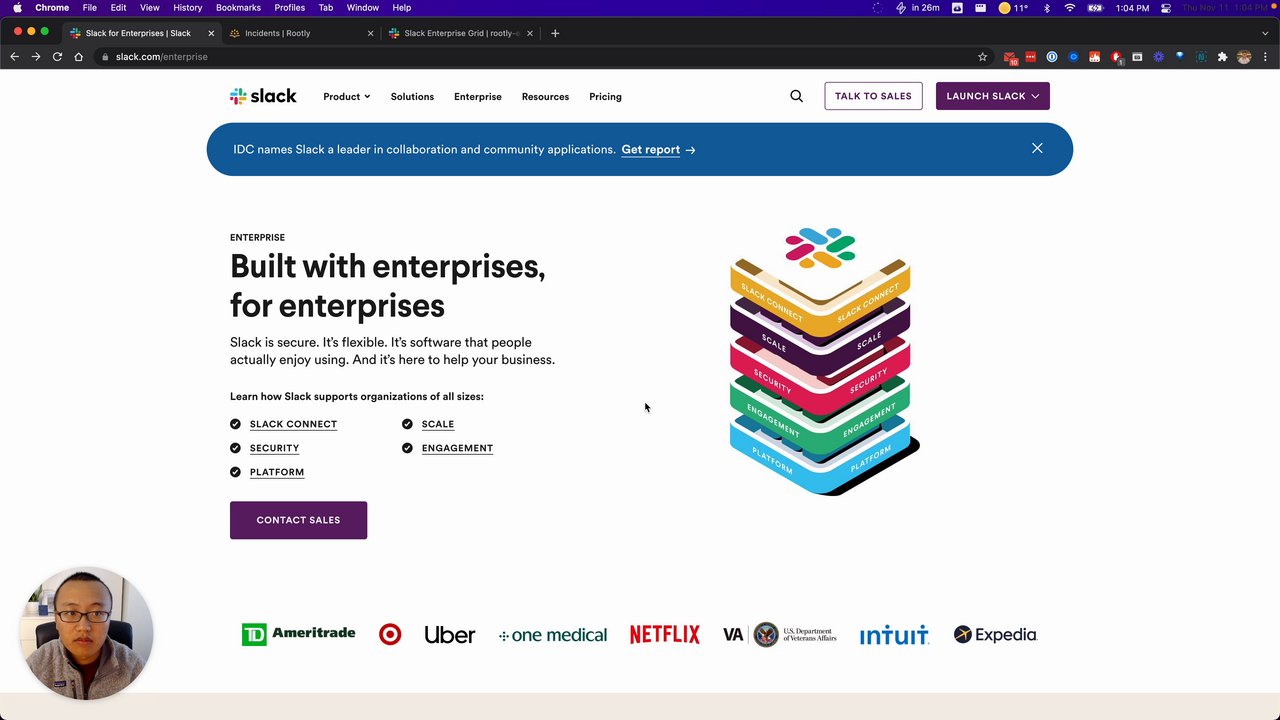Screen dimensions: 1280x720
Task: Click the check mark beside Slack Connect
Action: [x=236, y=424]
